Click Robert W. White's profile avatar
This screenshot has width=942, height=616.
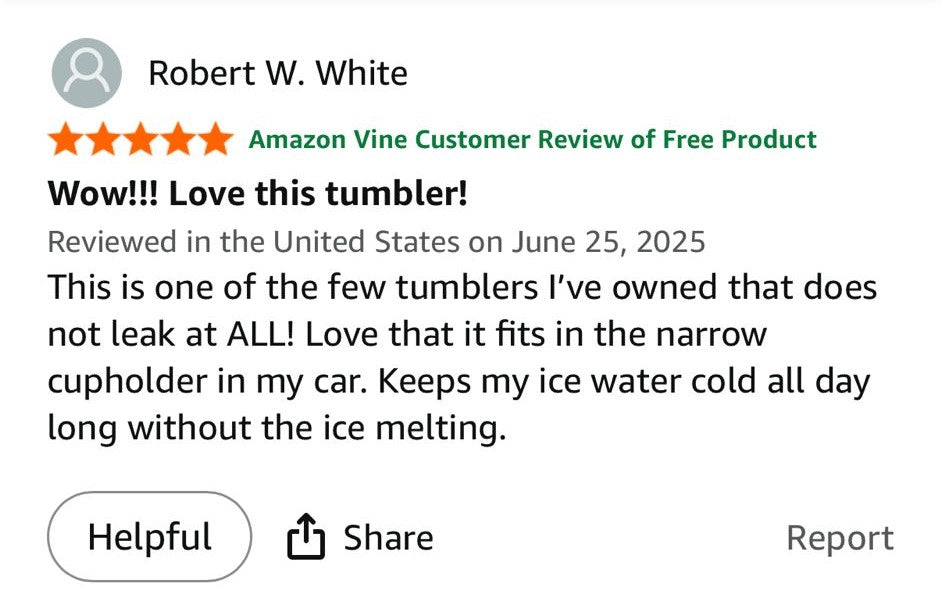(x=87, y=73)
